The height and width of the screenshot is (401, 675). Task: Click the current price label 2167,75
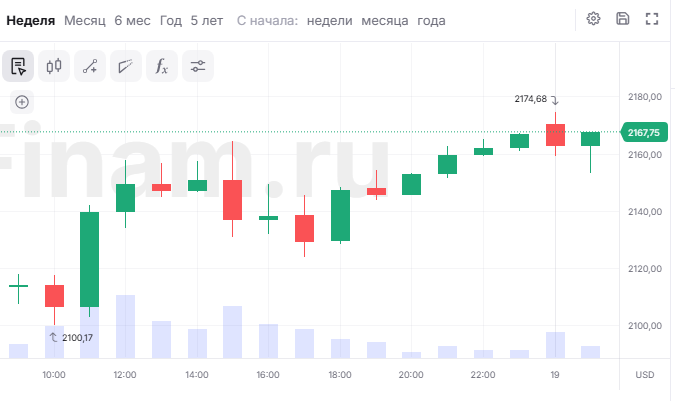[644, 133]
